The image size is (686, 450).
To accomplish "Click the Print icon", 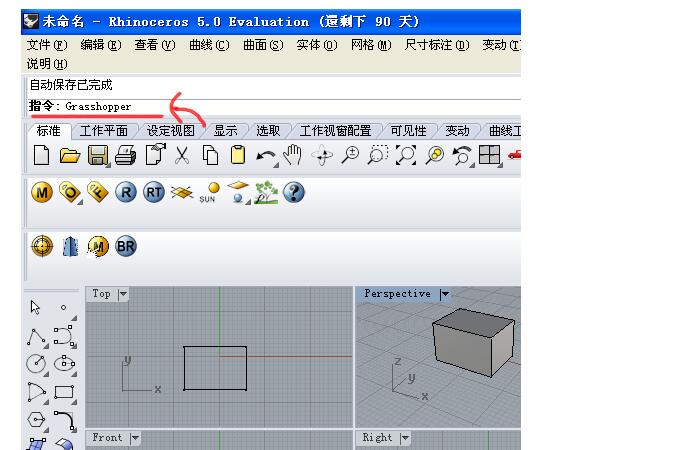I will point(125,155).
